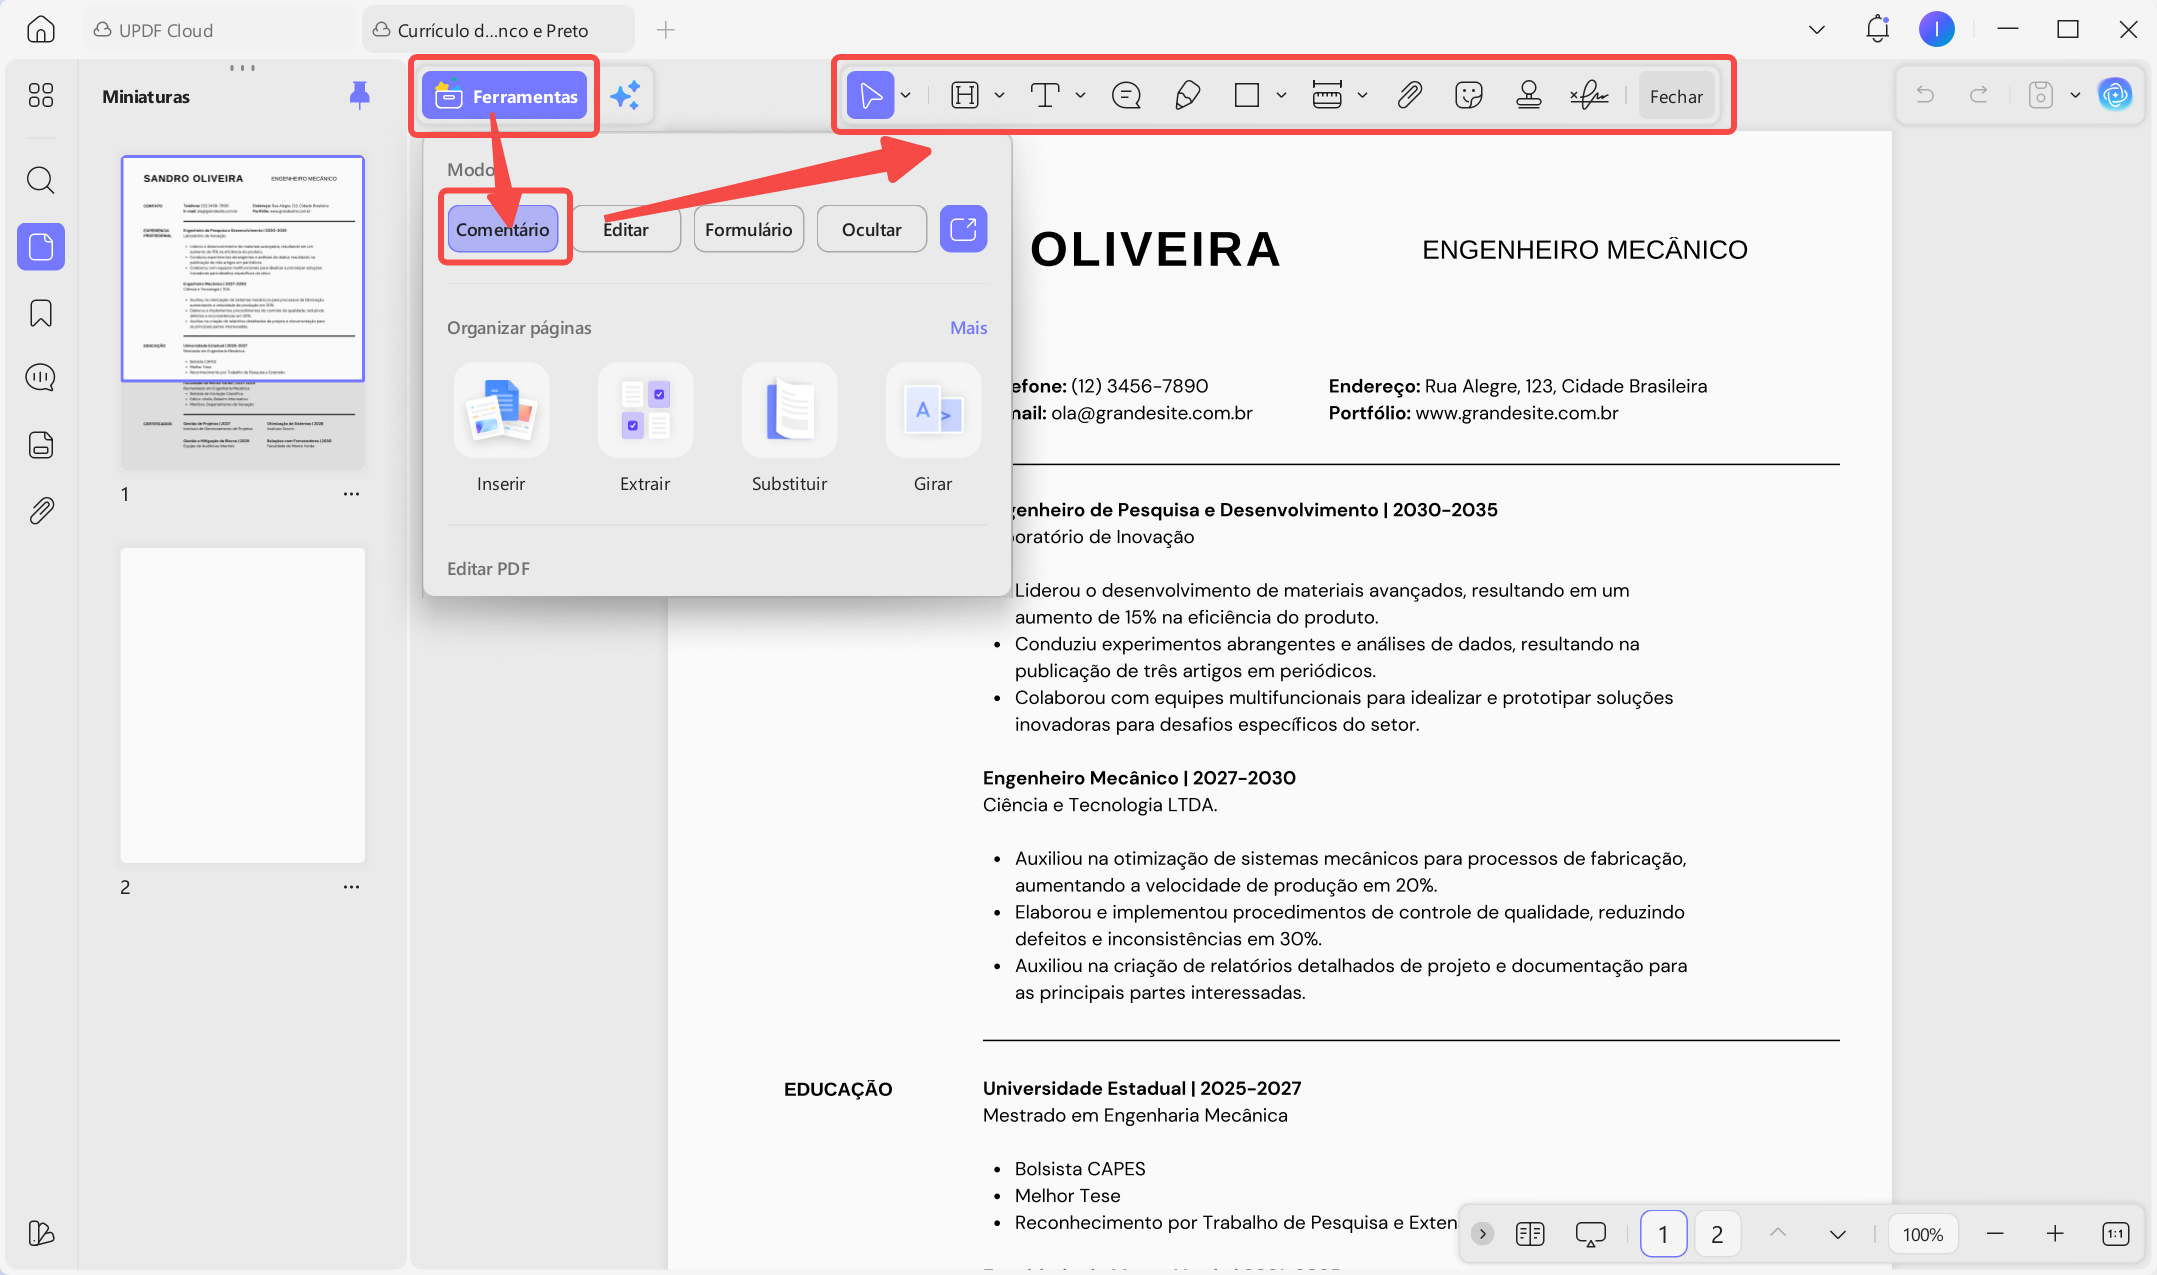Screen dimensions: 2157x1275
Task: Click the save icon
Action: [x=2040, y=95]
